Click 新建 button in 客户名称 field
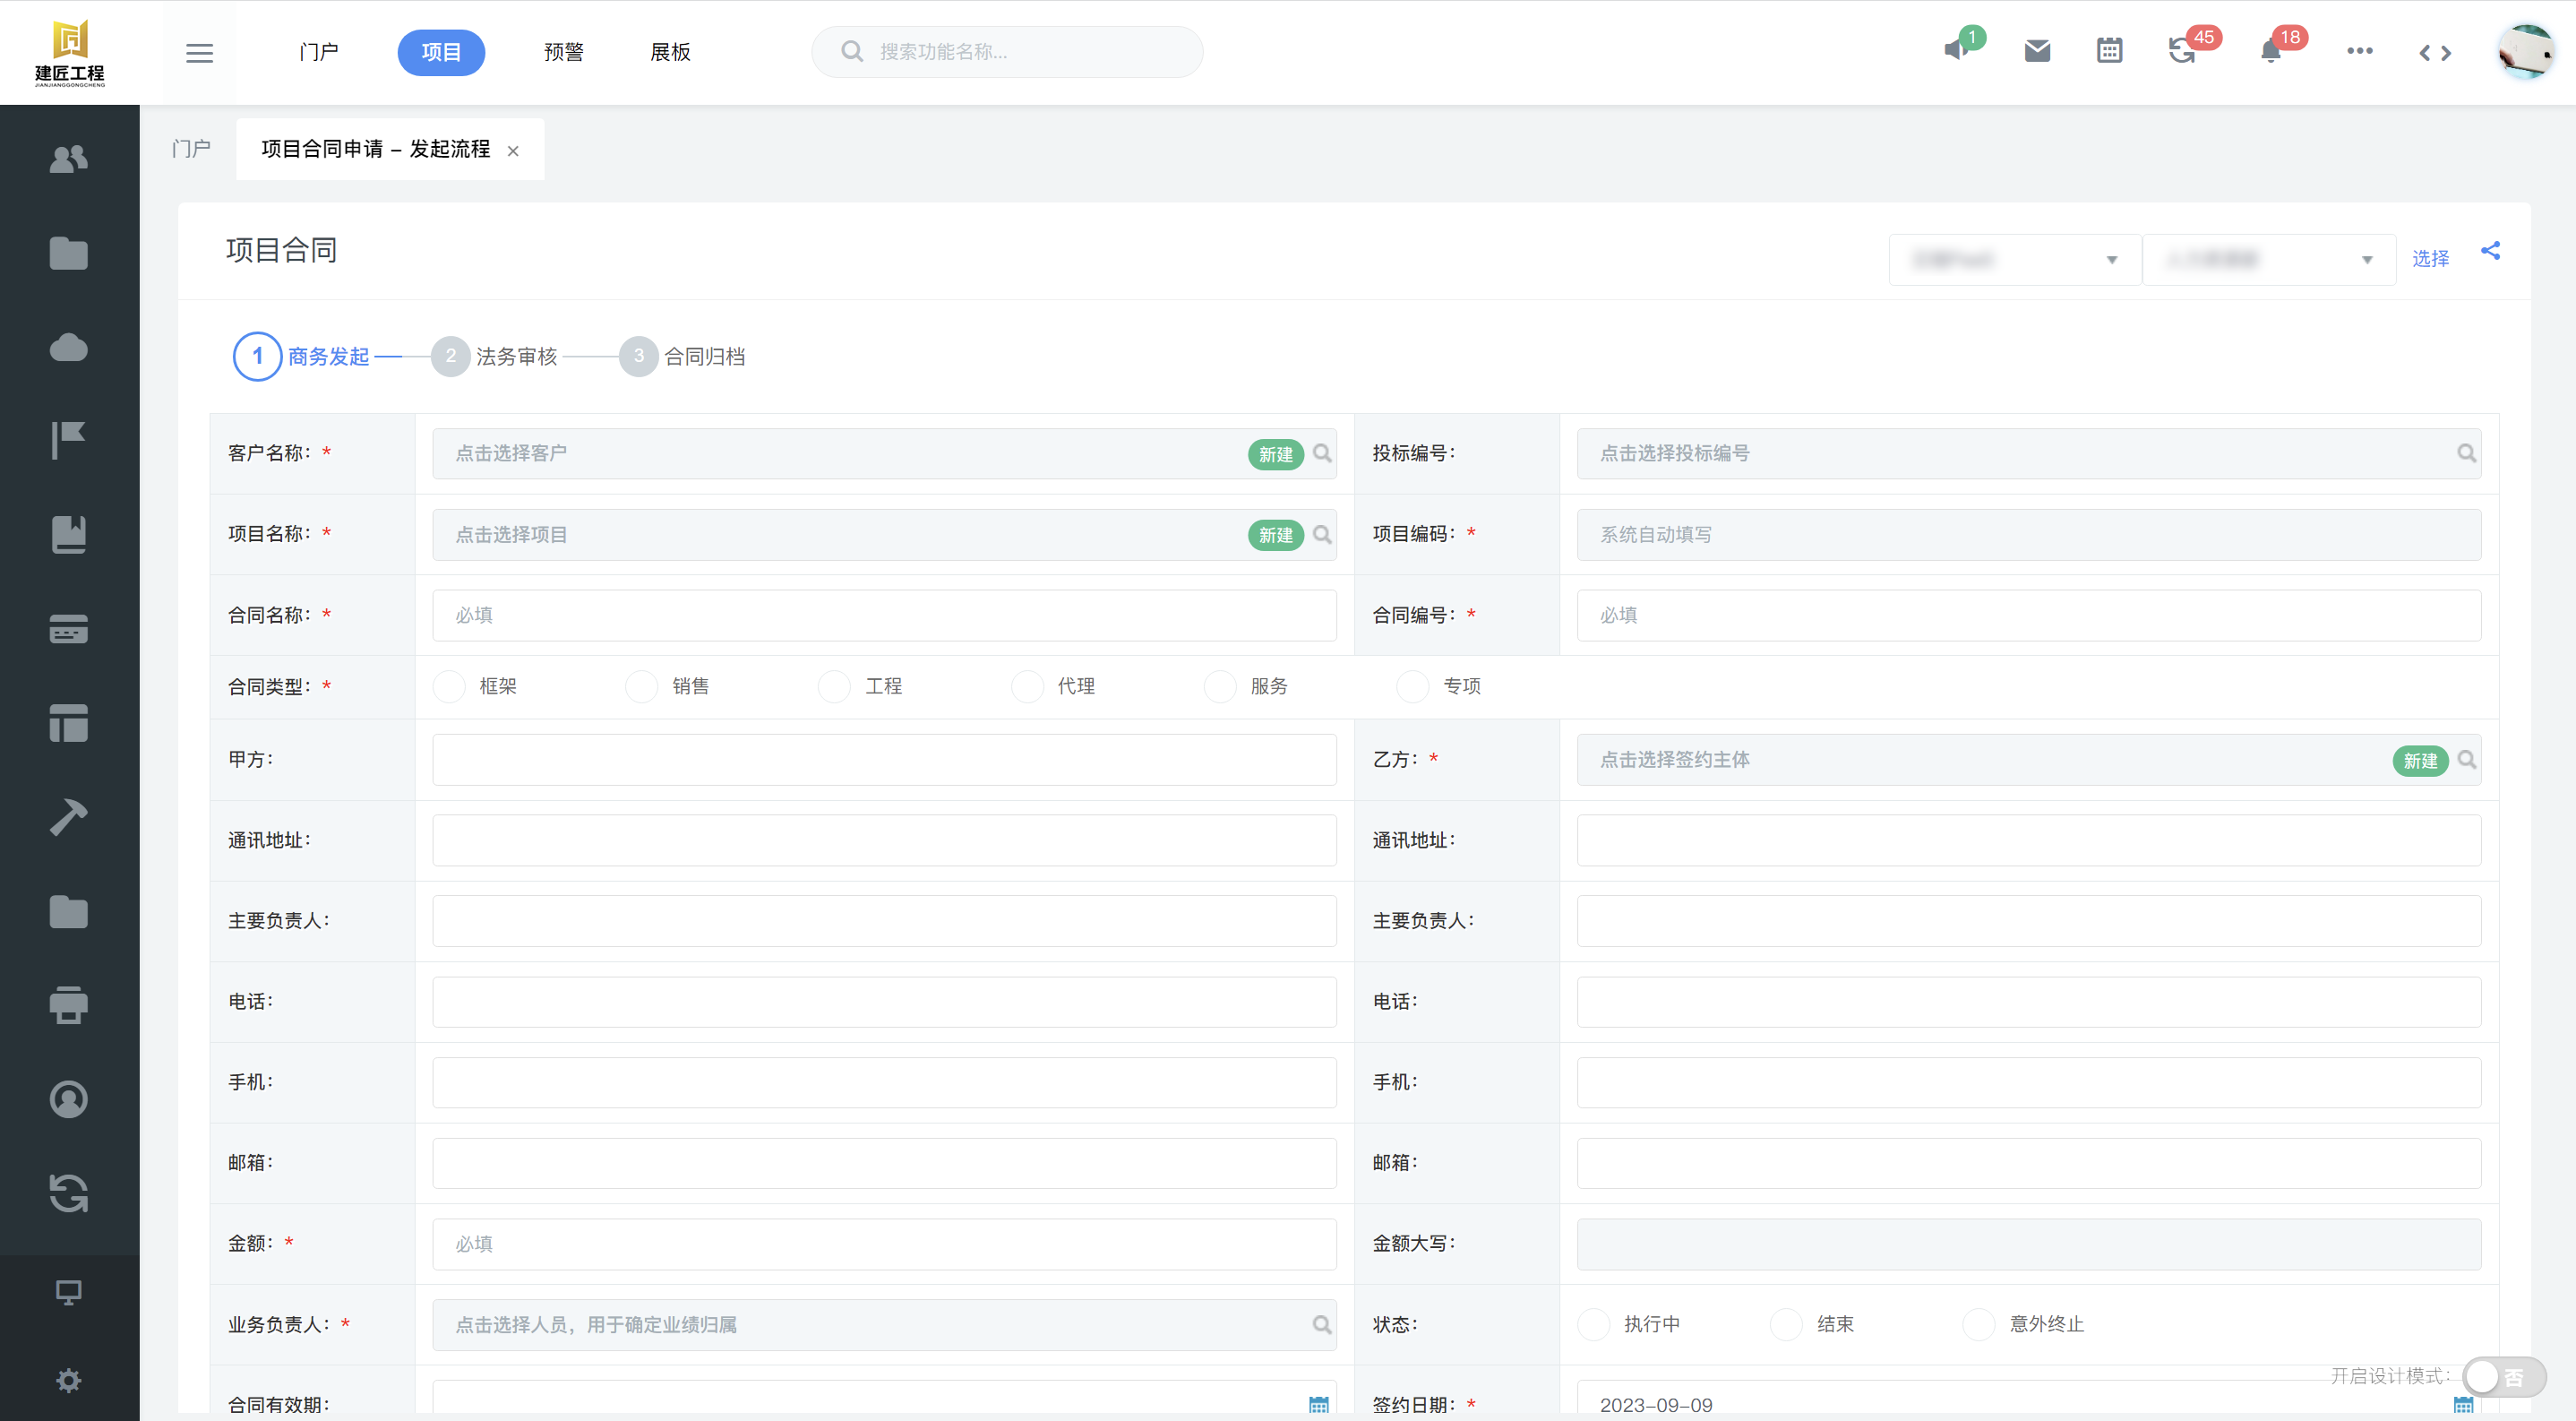 (1275, 454)
